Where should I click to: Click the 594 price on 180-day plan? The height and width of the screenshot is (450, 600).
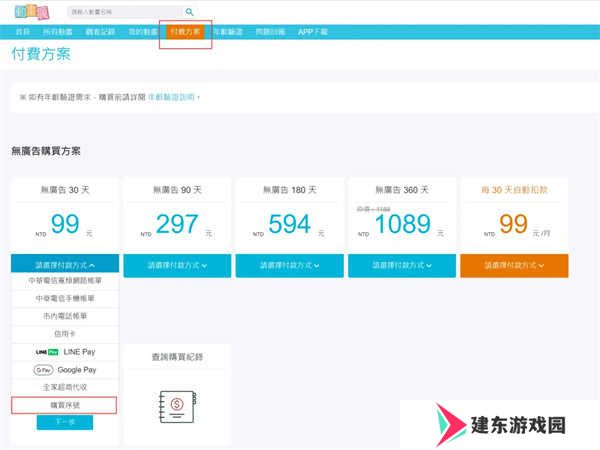[x=289, y=224]
